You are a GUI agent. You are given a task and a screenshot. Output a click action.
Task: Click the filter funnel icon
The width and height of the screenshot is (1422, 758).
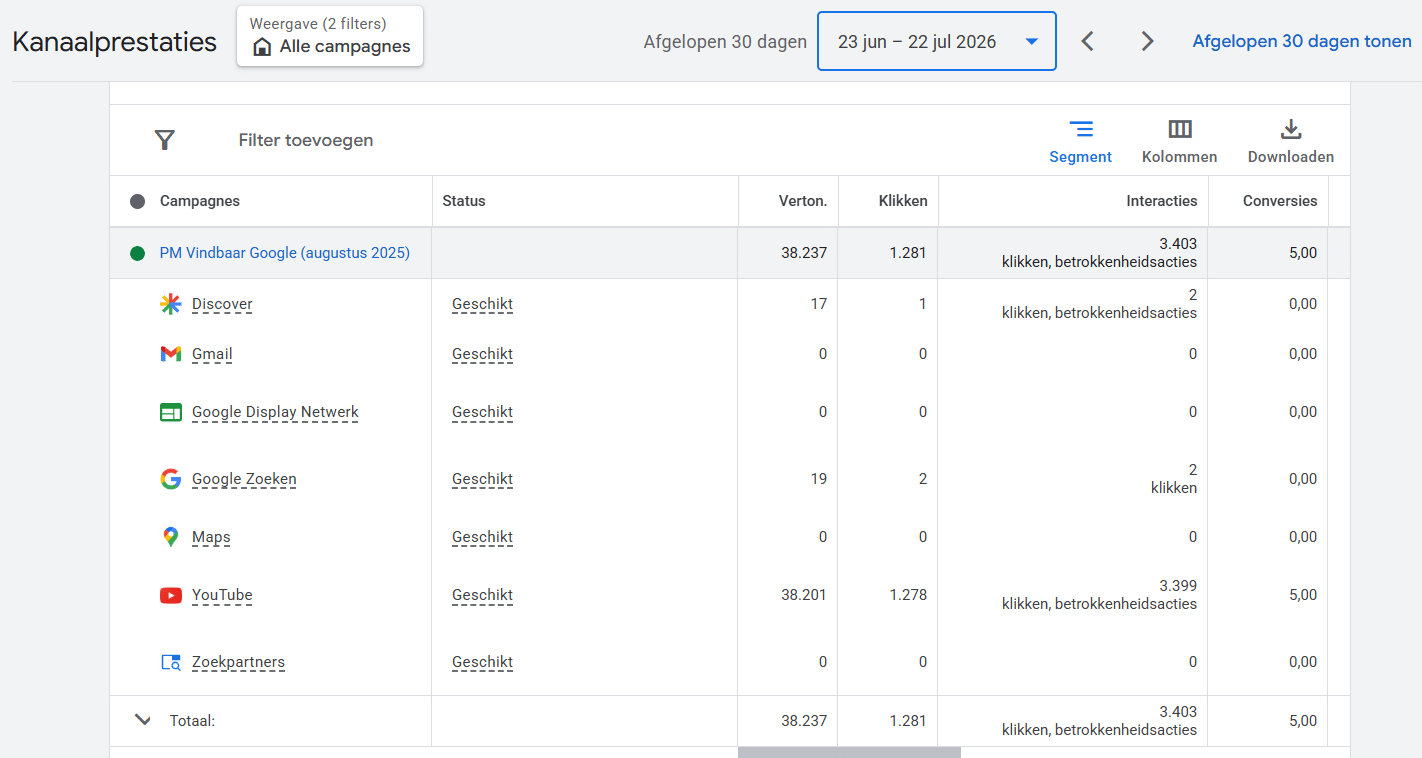coord(165,140)
